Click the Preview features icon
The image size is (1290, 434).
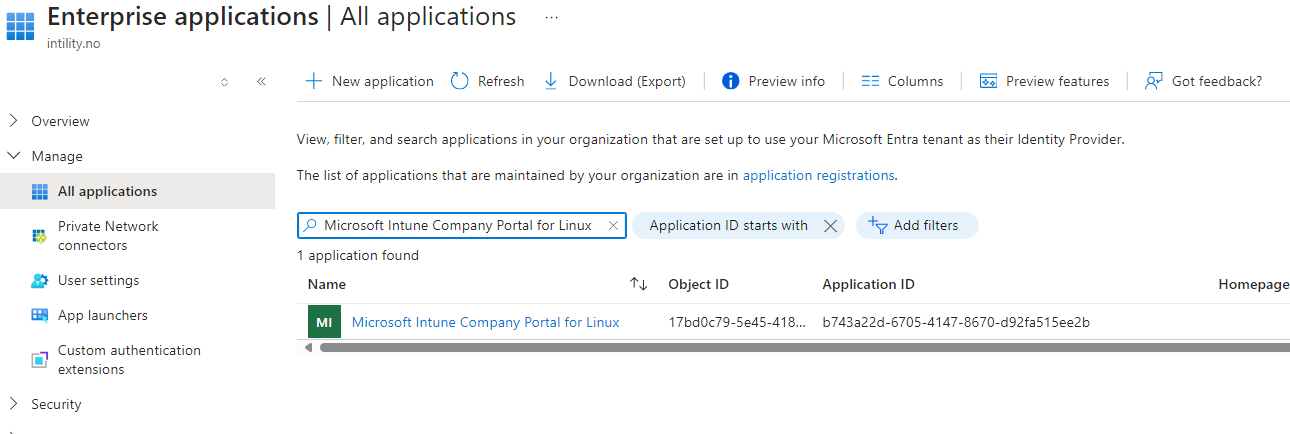coord(989,81)
